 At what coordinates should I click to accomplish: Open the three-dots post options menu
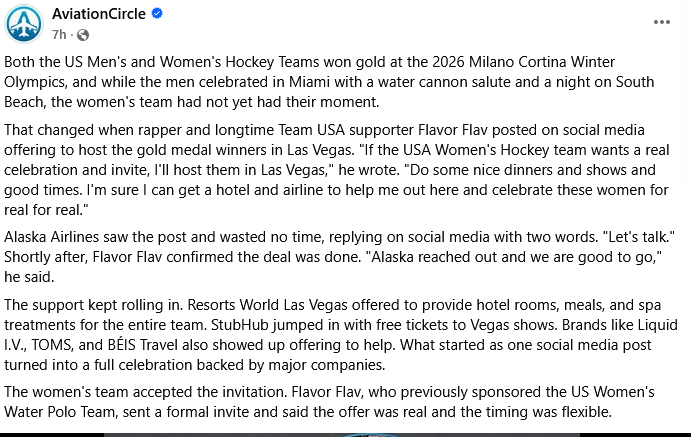tap(661, 22)
